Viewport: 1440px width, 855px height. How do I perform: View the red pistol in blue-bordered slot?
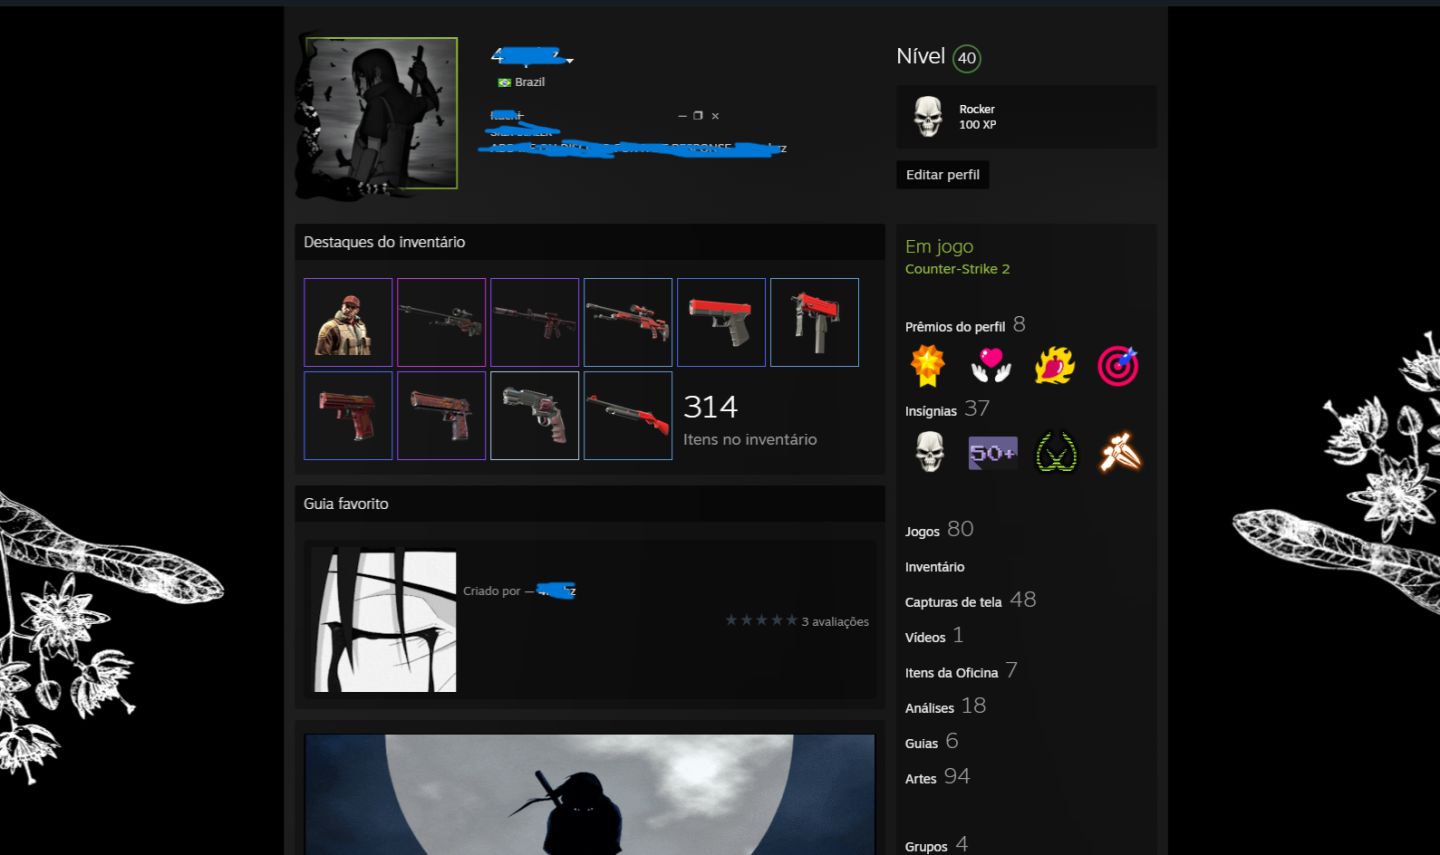(x=348, y=416)
